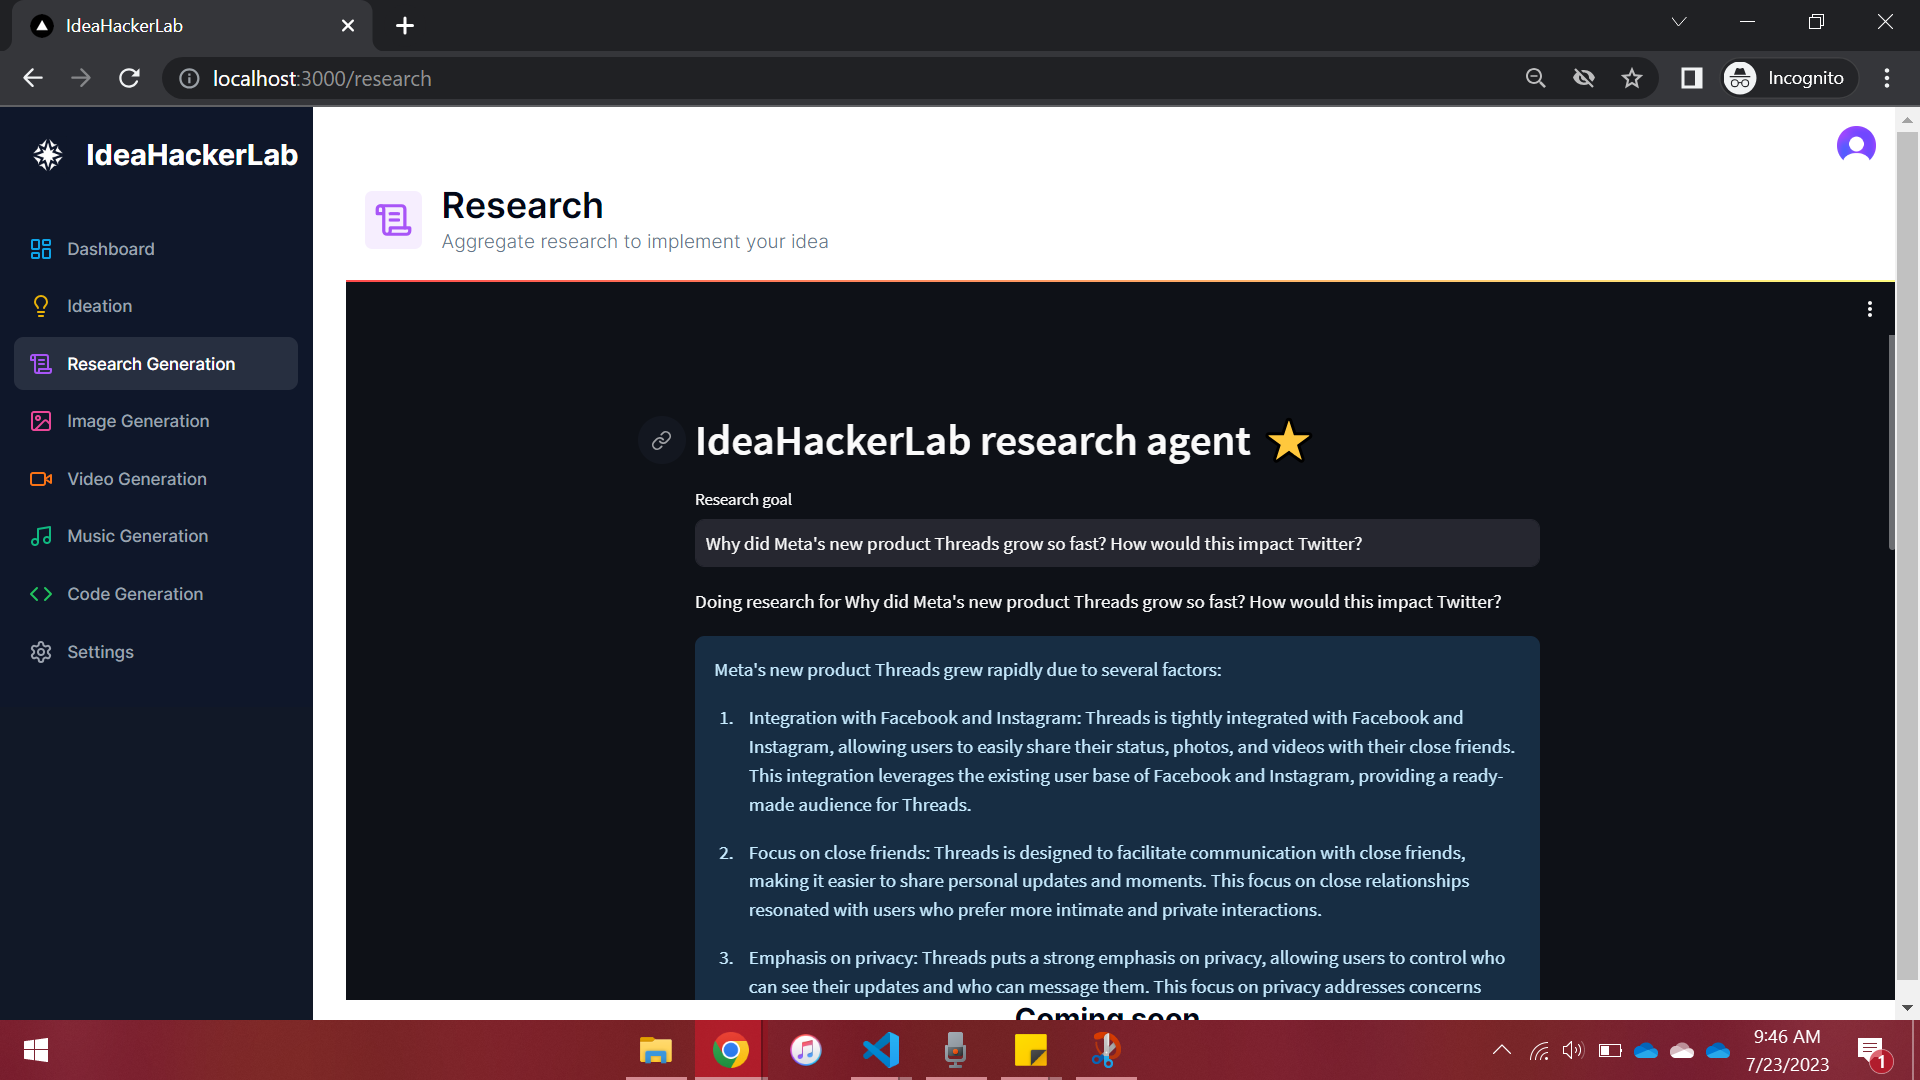Open Chrome's three-dot customize menu
Viewport: 1920px width, 1080px height.
(x=1887, y=78)
